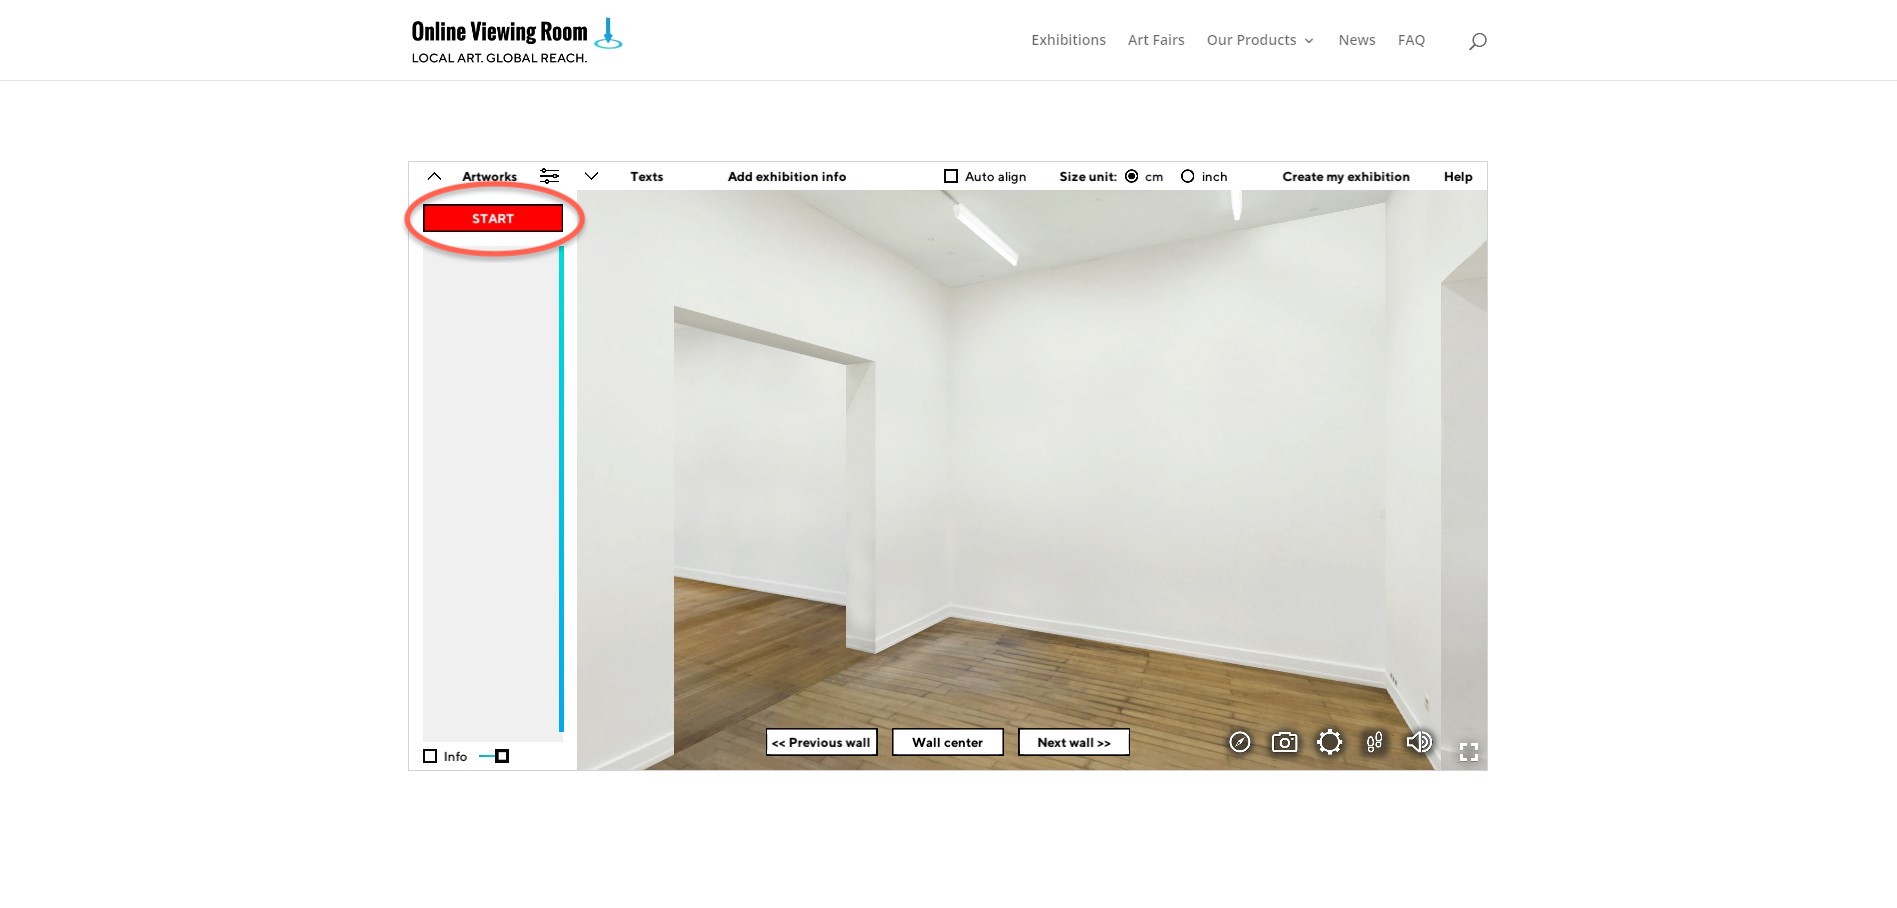Click the search magnifier icon
This screenshot has width=1897, height=908.
[x=1478, y=41]
